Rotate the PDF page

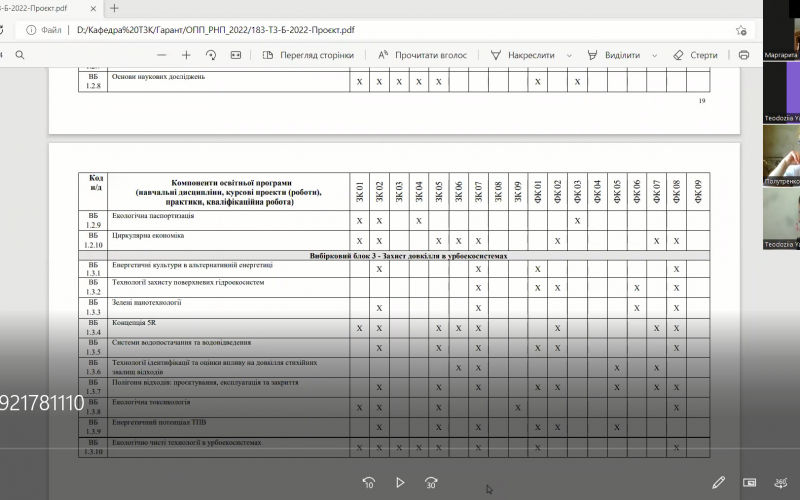click(211, 55)
